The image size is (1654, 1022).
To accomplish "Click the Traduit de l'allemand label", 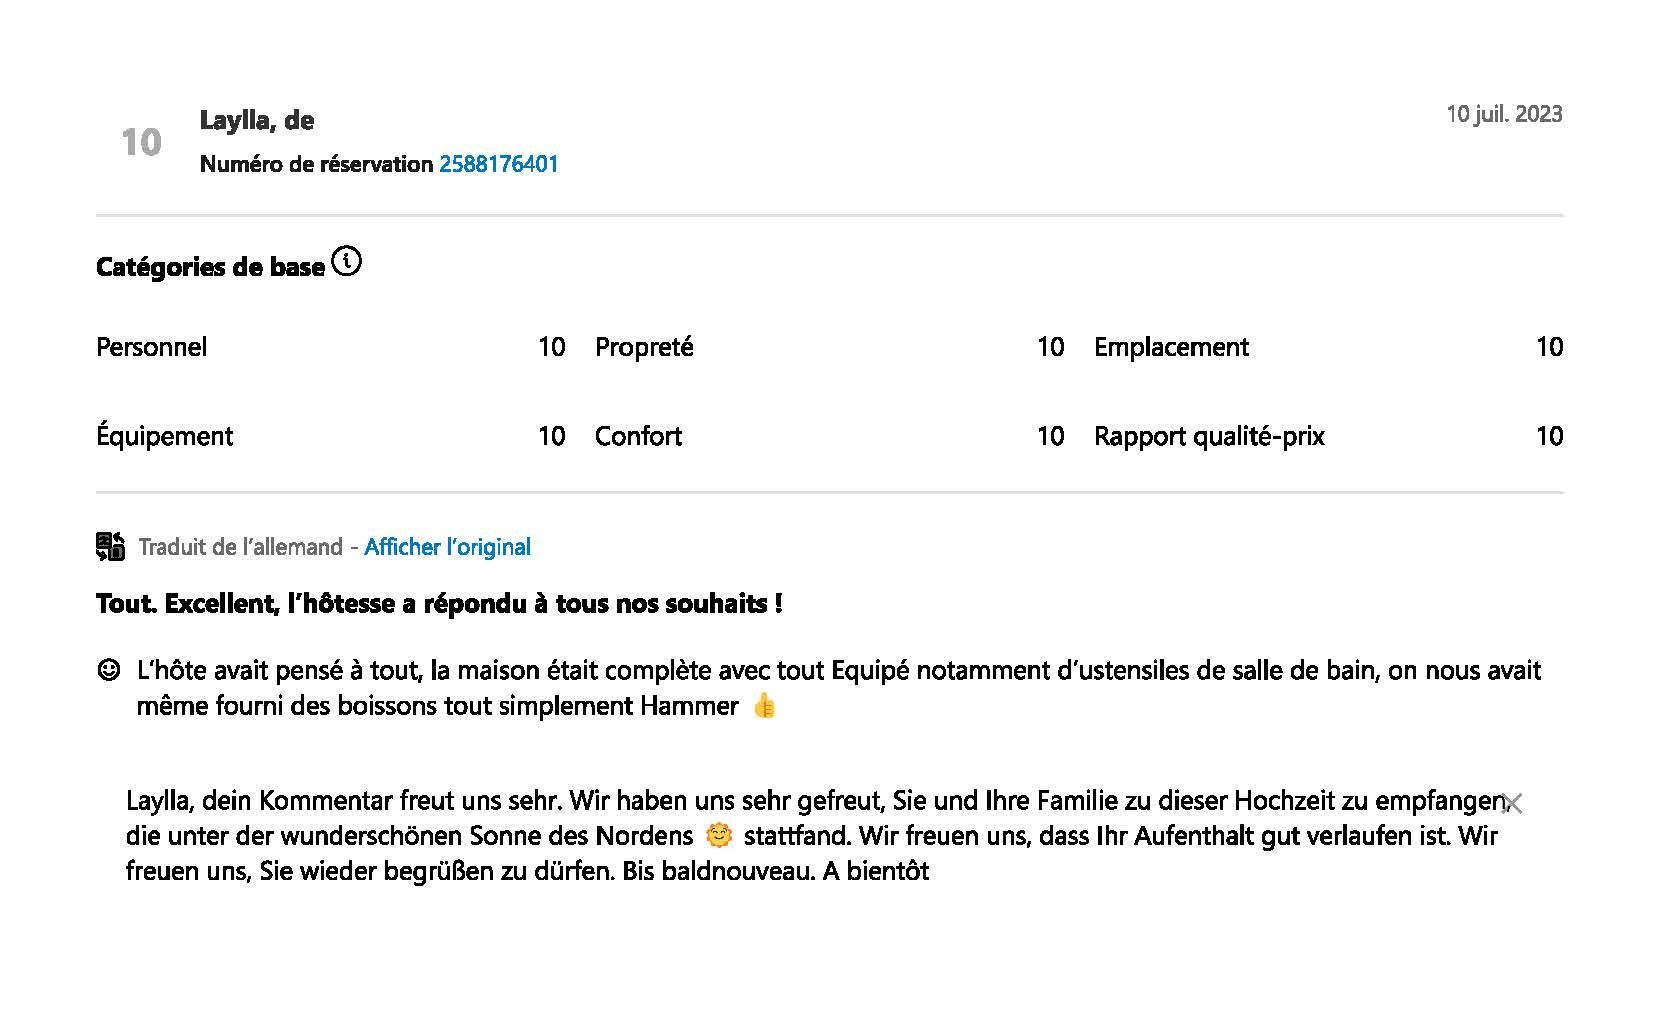I will point(240,547).
